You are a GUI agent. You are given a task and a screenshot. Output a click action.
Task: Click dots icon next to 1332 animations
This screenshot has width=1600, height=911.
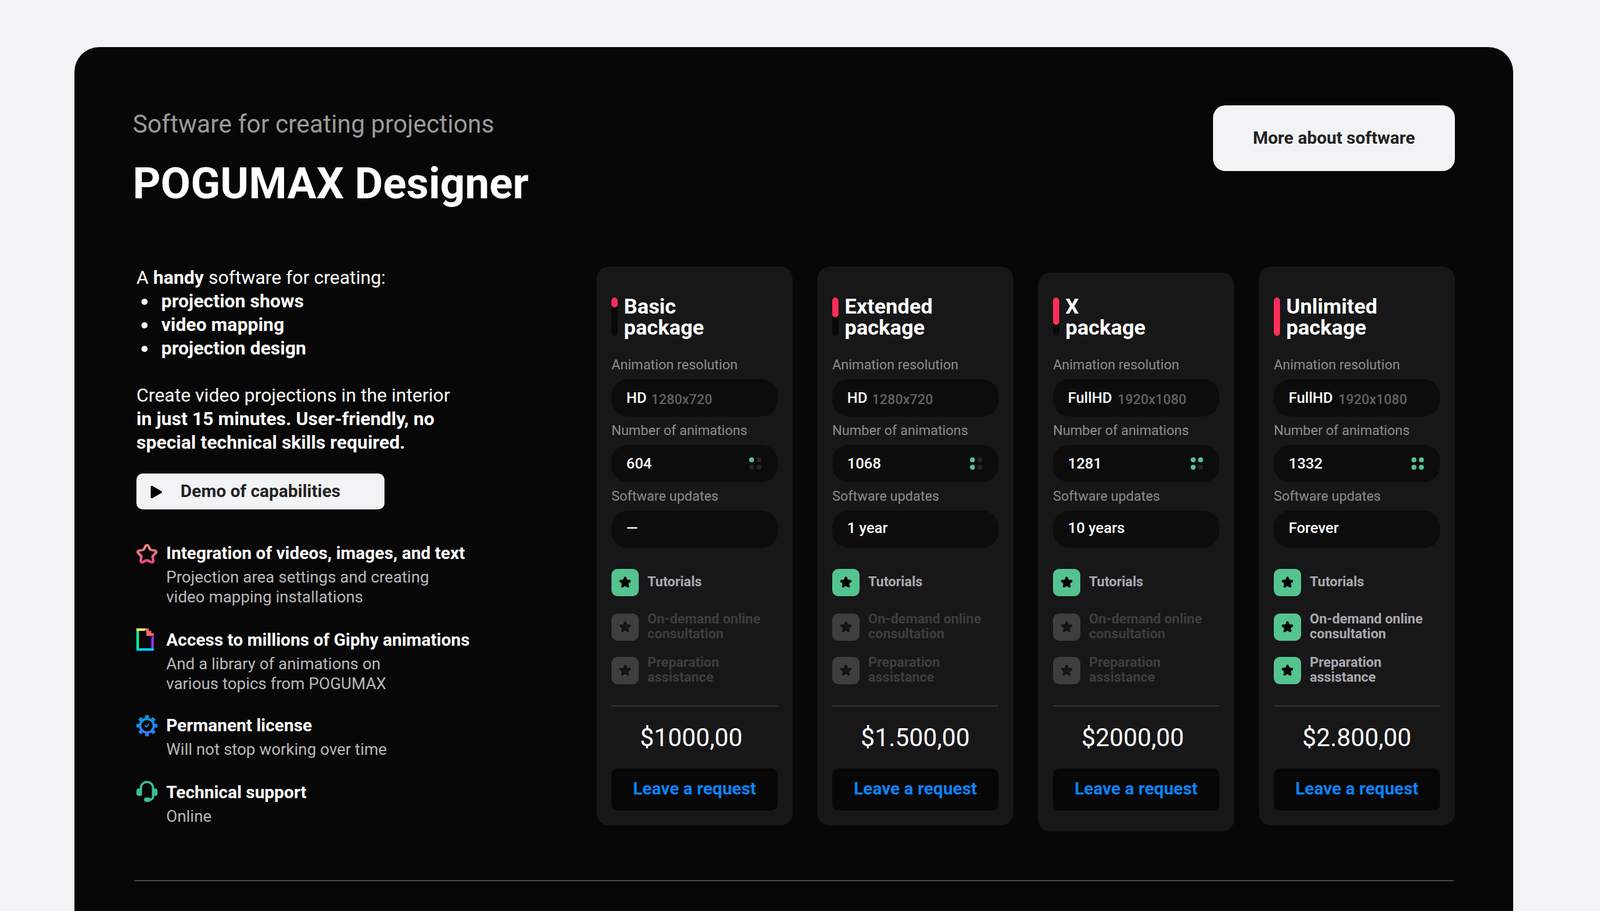pyautogui.click(x=1417, y=463)
